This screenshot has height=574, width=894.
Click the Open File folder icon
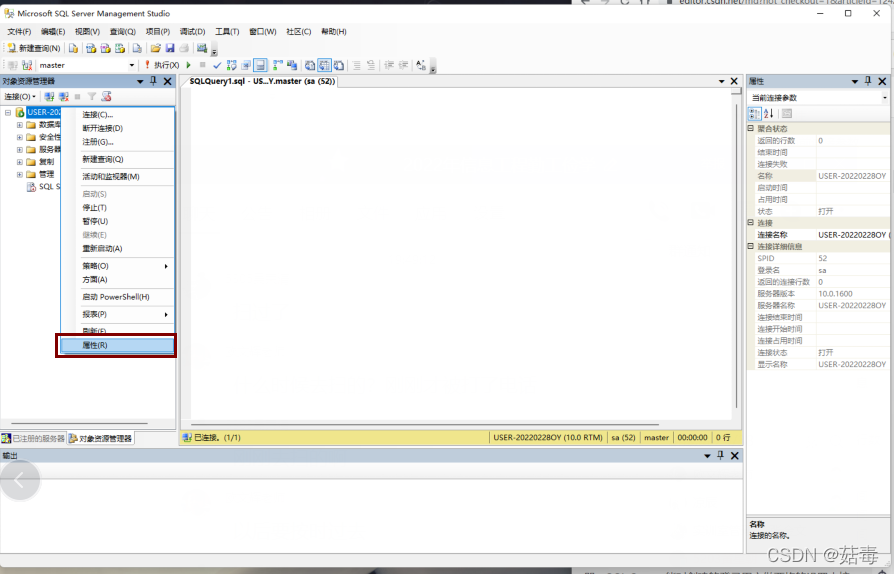[155, 48]
